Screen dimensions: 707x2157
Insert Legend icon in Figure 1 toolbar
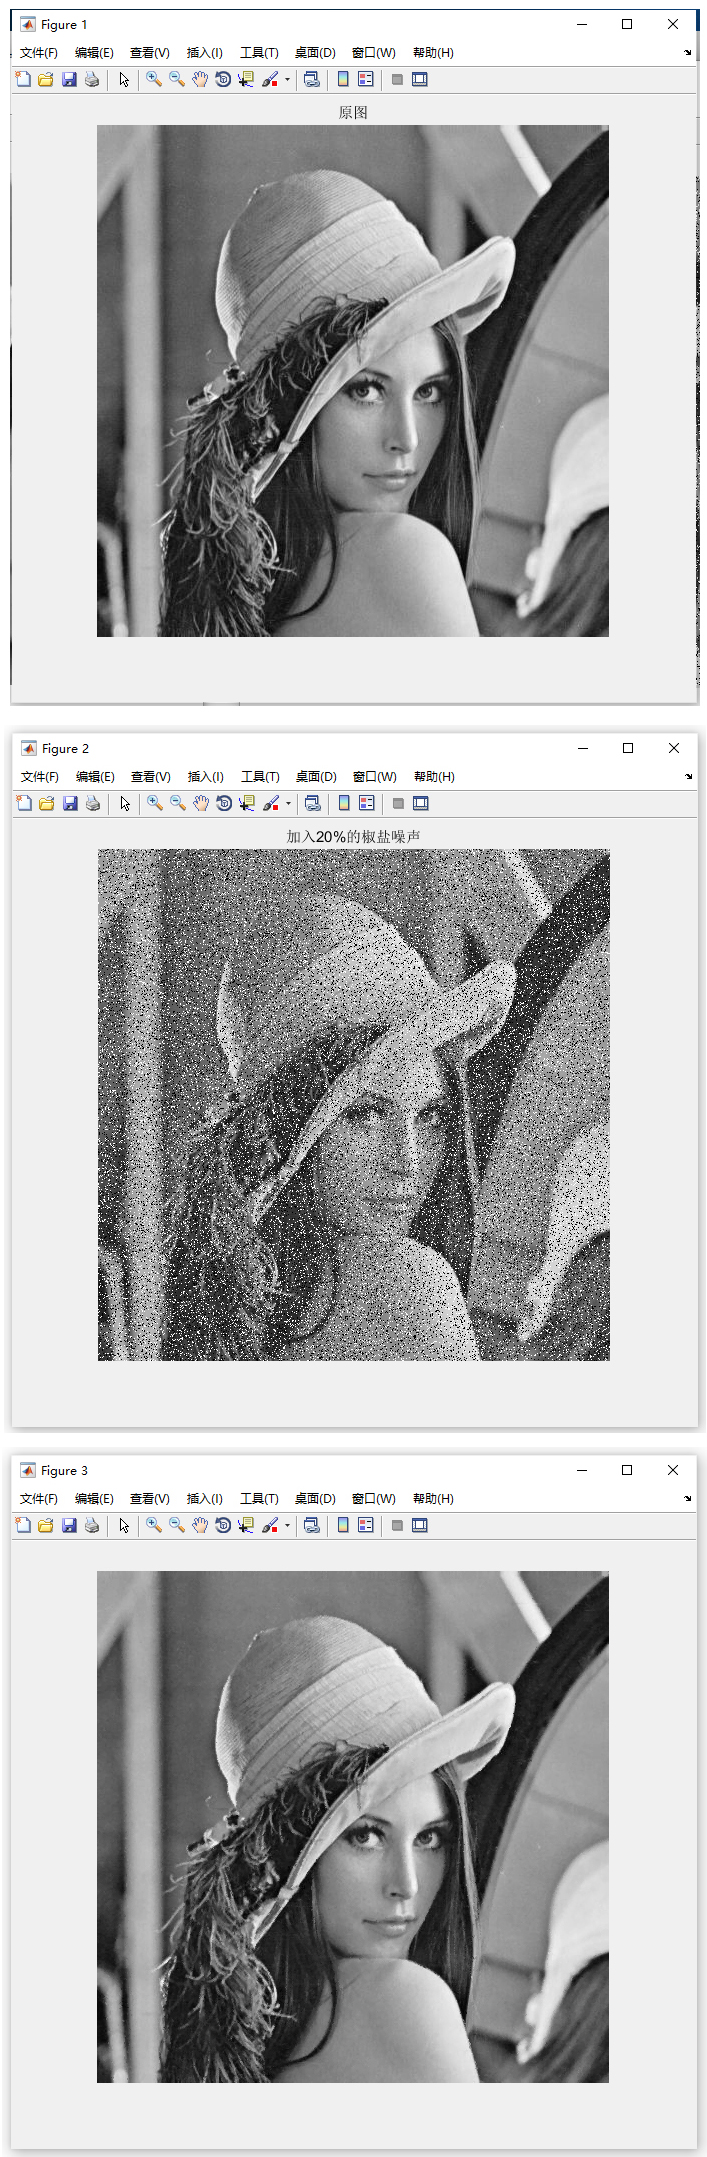pos(366,79)
